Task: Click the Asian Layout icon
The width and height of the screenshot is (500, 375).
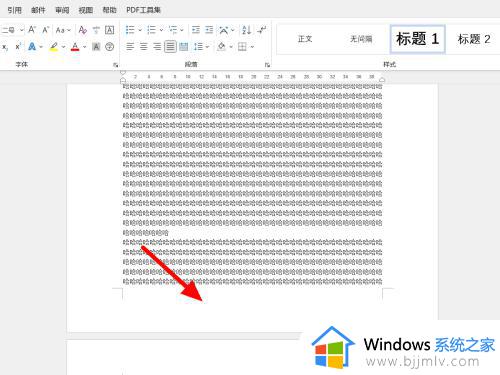Action: [224, 30]
